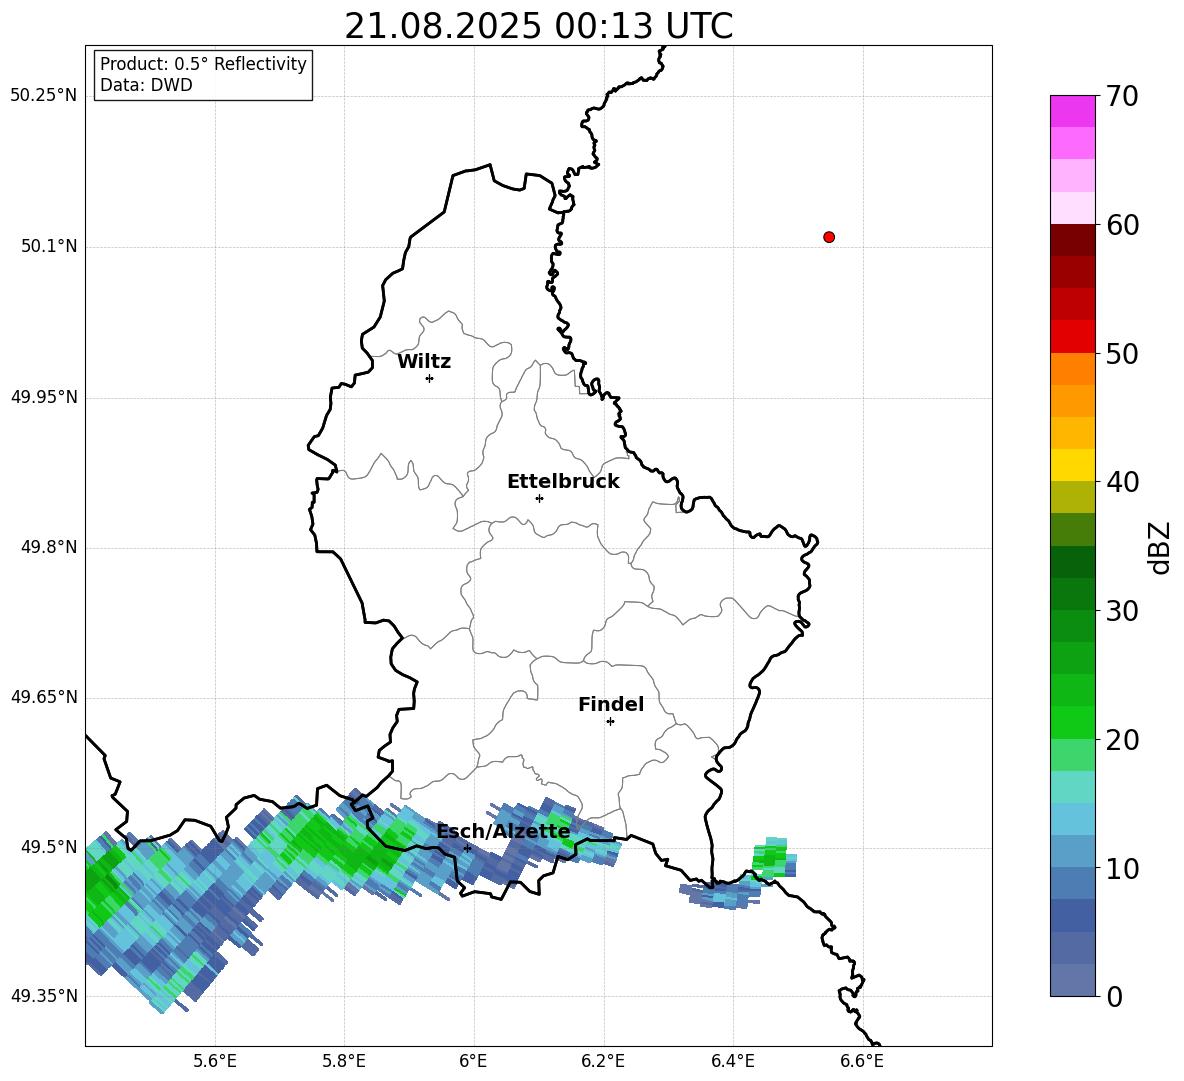Pick the dark maroon swatch below 60 dBZ
Image resolution: width=1184 pixels, height=1081 pixels.
[1072, 240]
